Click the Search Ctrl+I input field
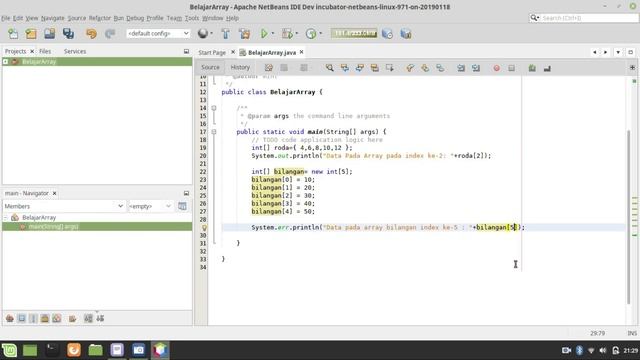The image size is (640, 360). (x=589, y=18)
